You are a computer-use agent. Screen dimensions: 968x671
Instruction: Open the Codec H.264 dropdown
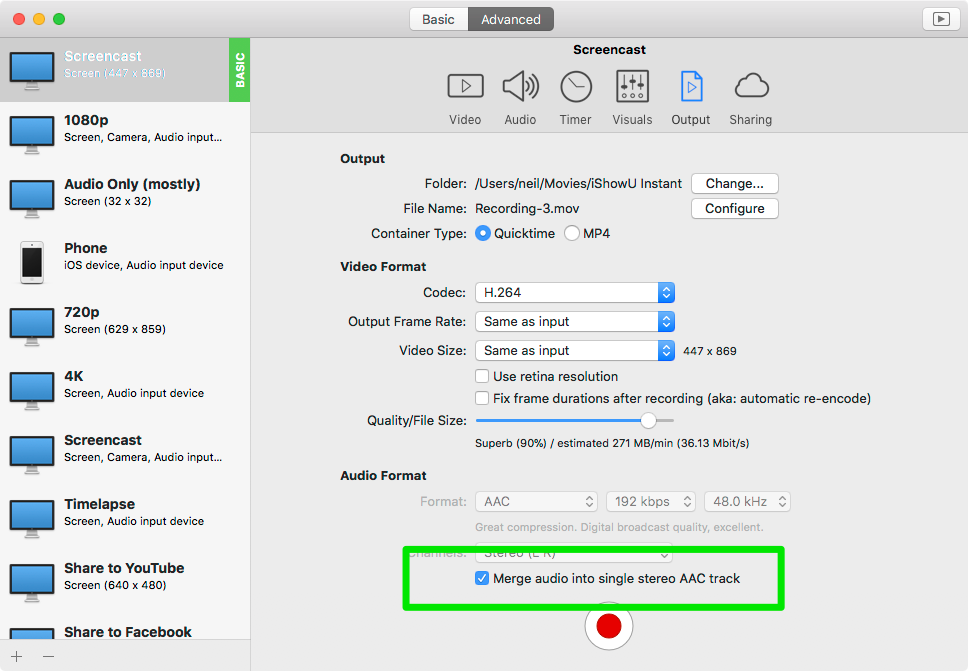tap(574, 293)
